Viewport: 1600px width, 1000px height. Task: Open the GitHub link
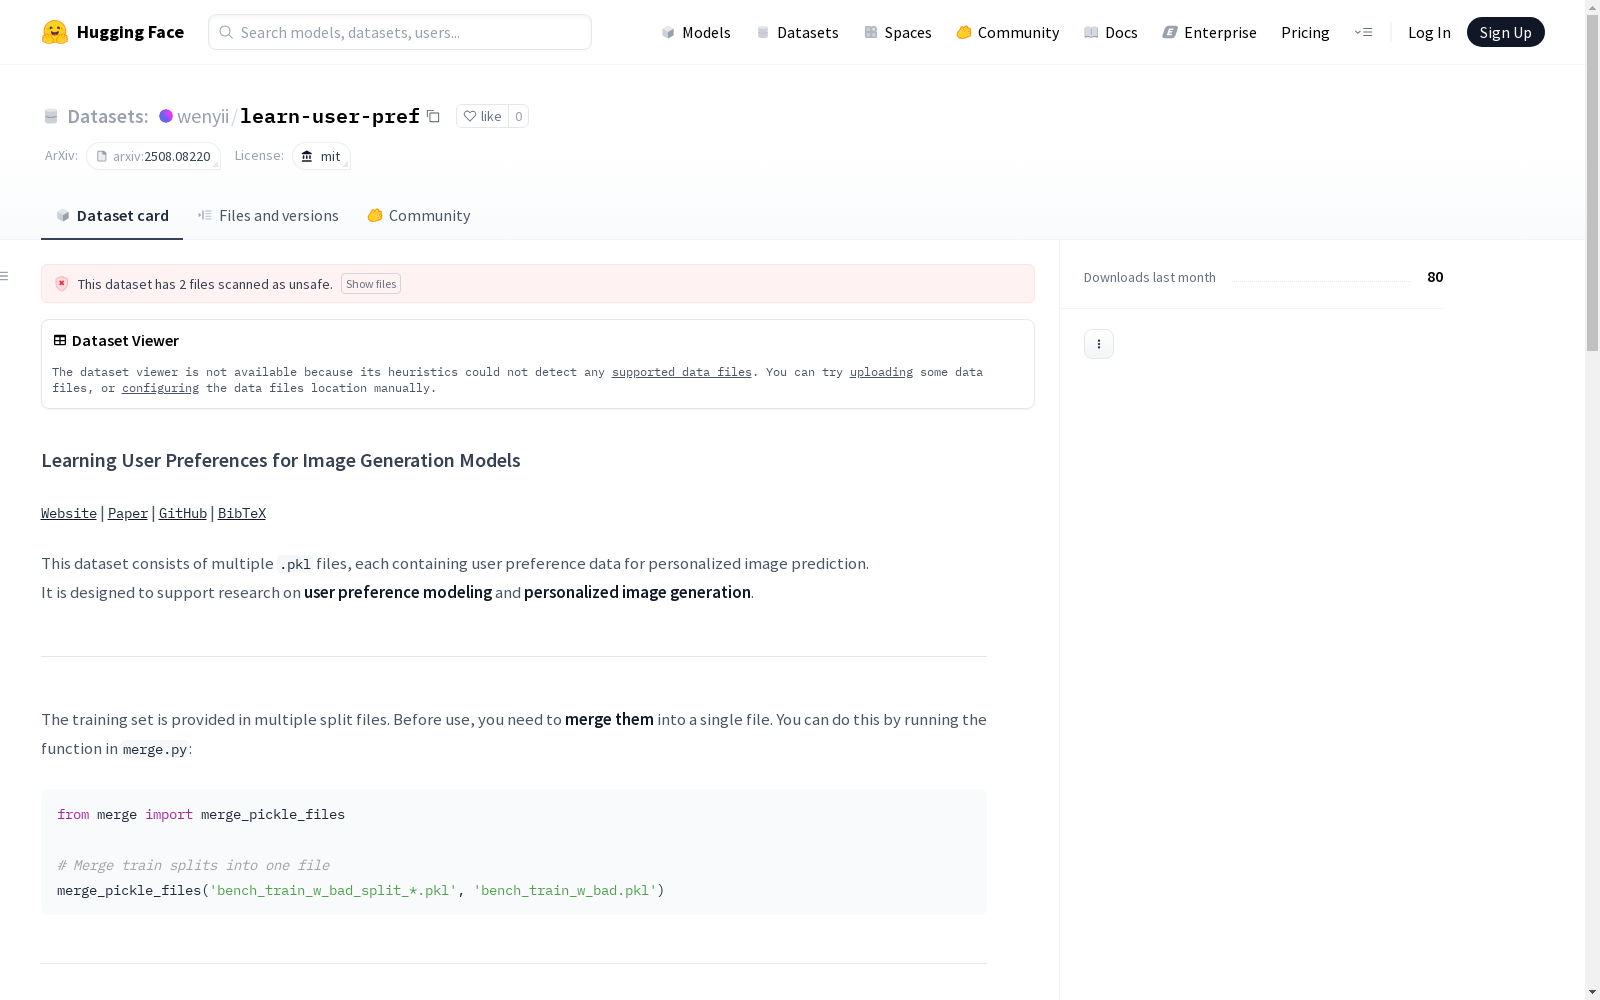coord(183,513)
